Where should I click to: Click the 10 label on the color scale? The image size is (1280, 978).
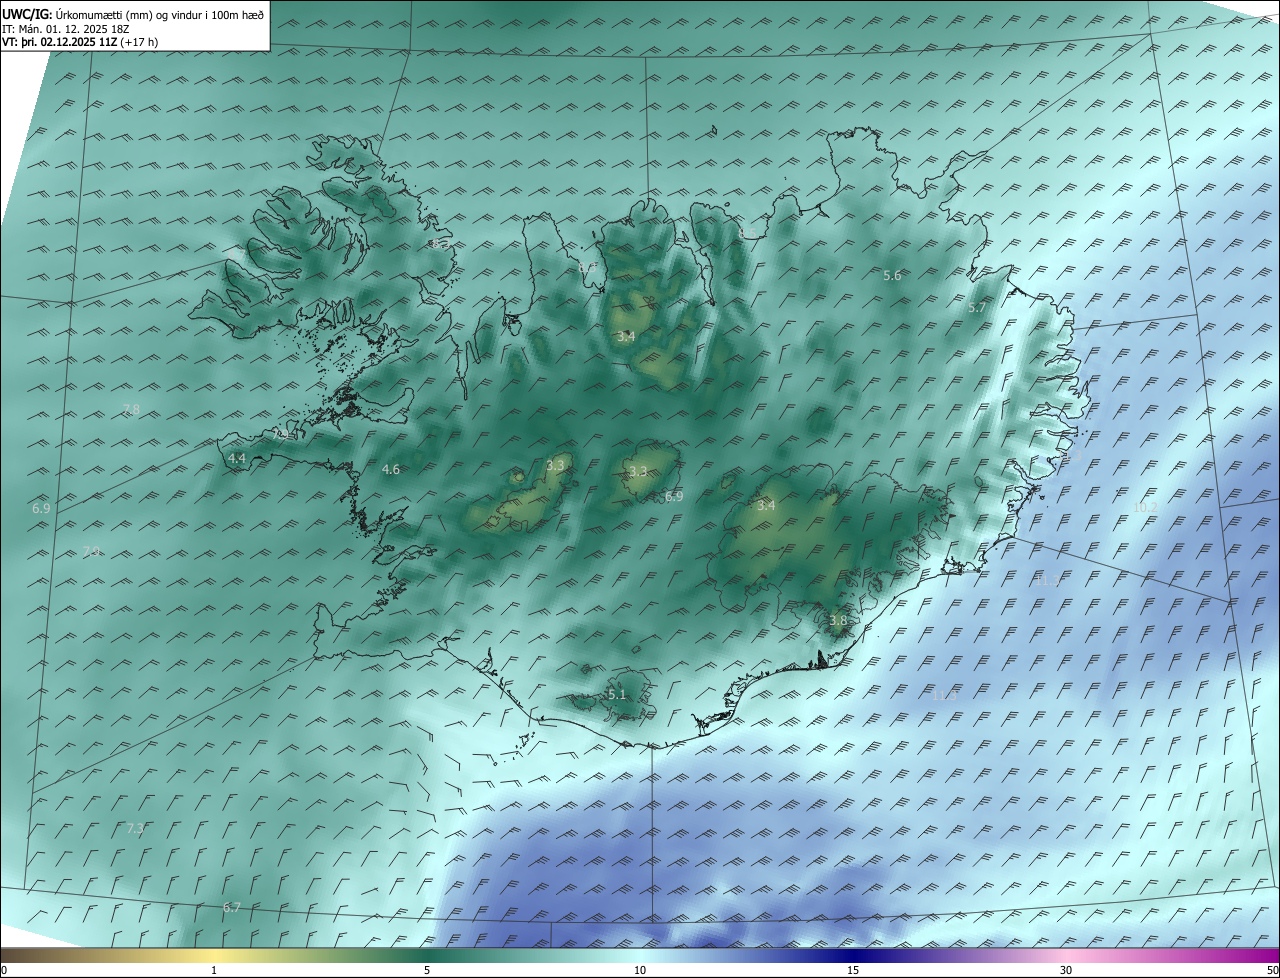pyautogui.click(x=640, y=970)
